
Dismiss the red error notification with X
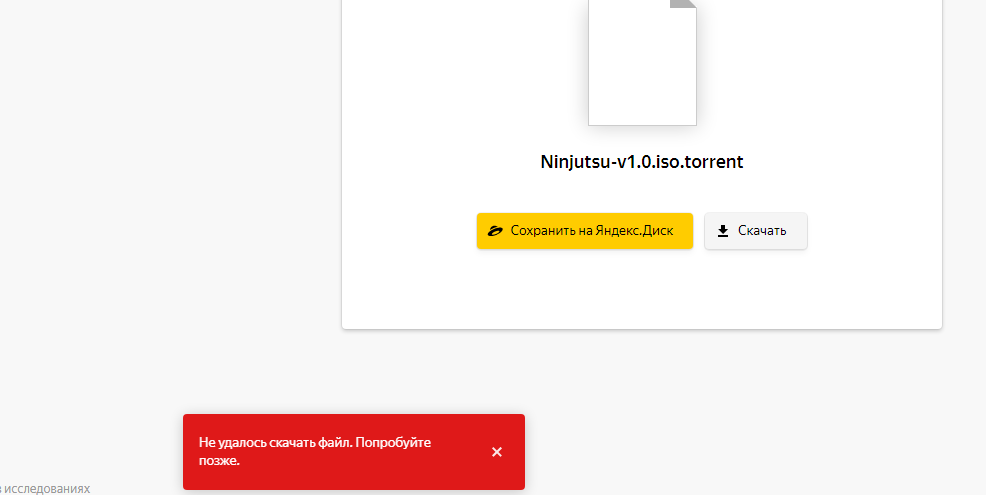(497, 452)
